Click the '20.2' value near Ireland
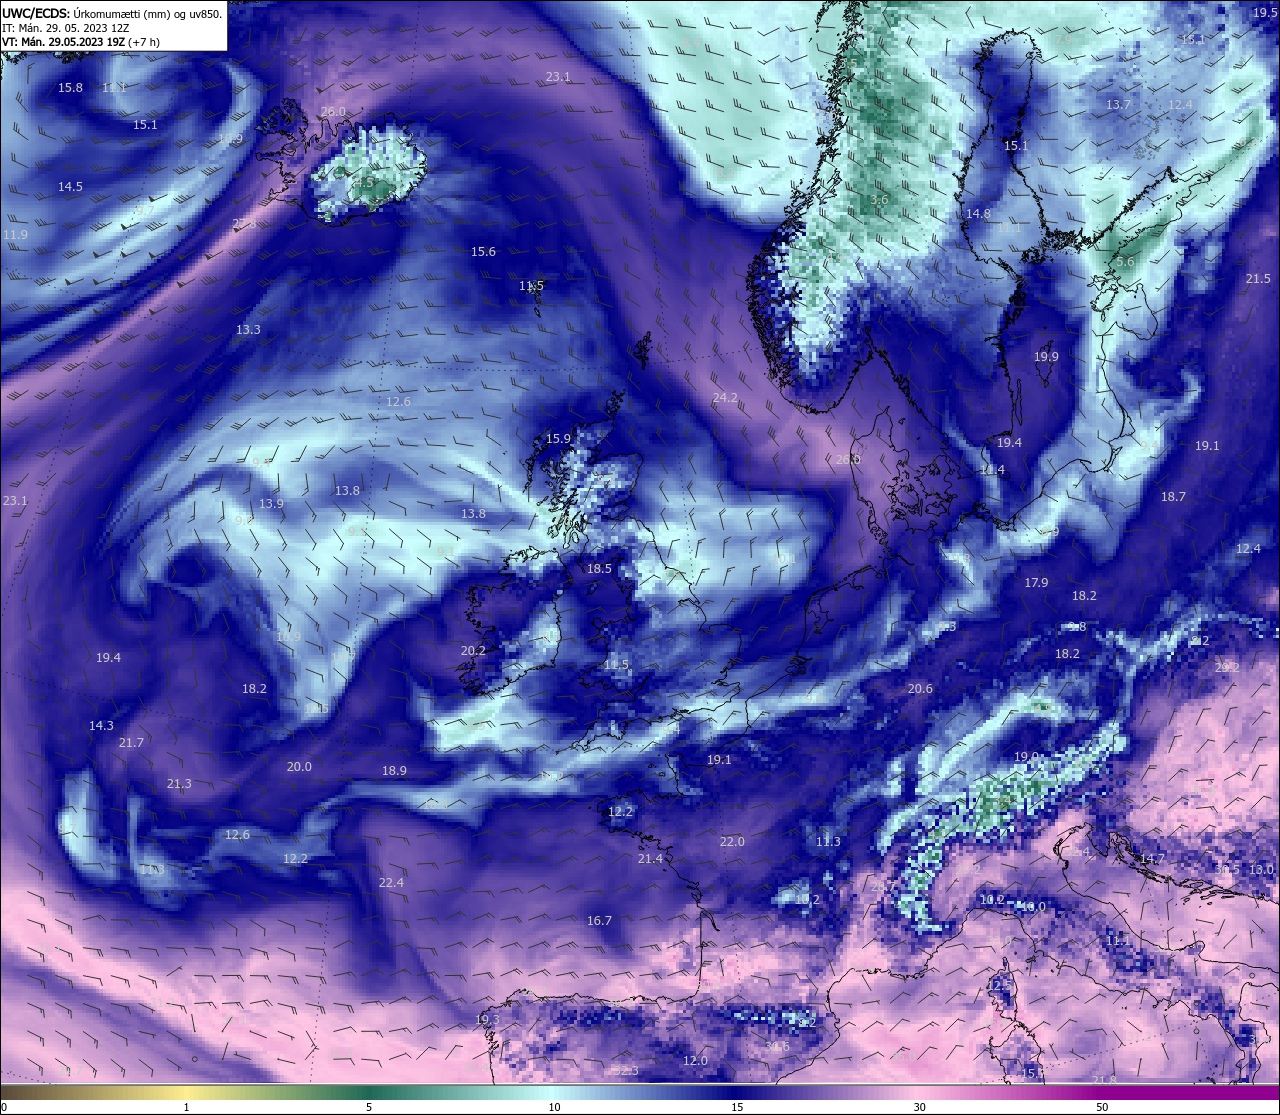1280x1115 pixels. click(473, 651)
